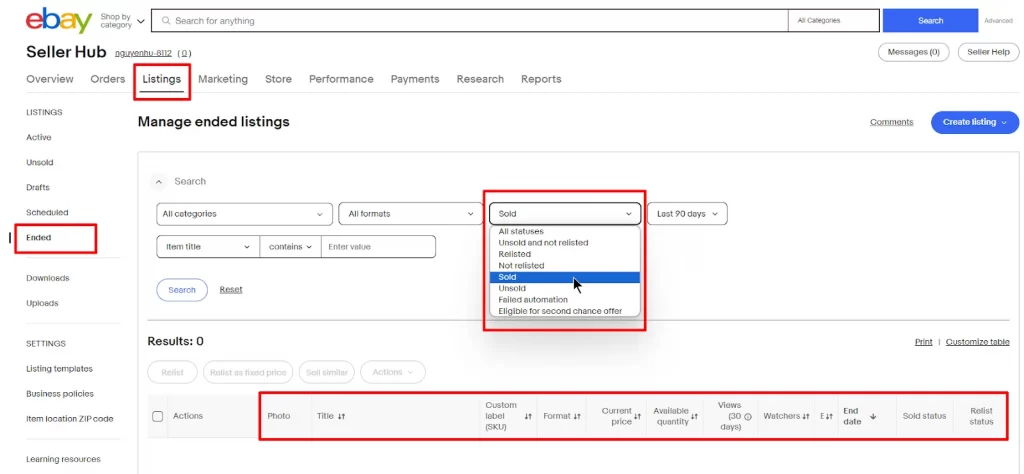Open Customize table link
This screenshot has width=1024, height=474.
tap(978, 341)
